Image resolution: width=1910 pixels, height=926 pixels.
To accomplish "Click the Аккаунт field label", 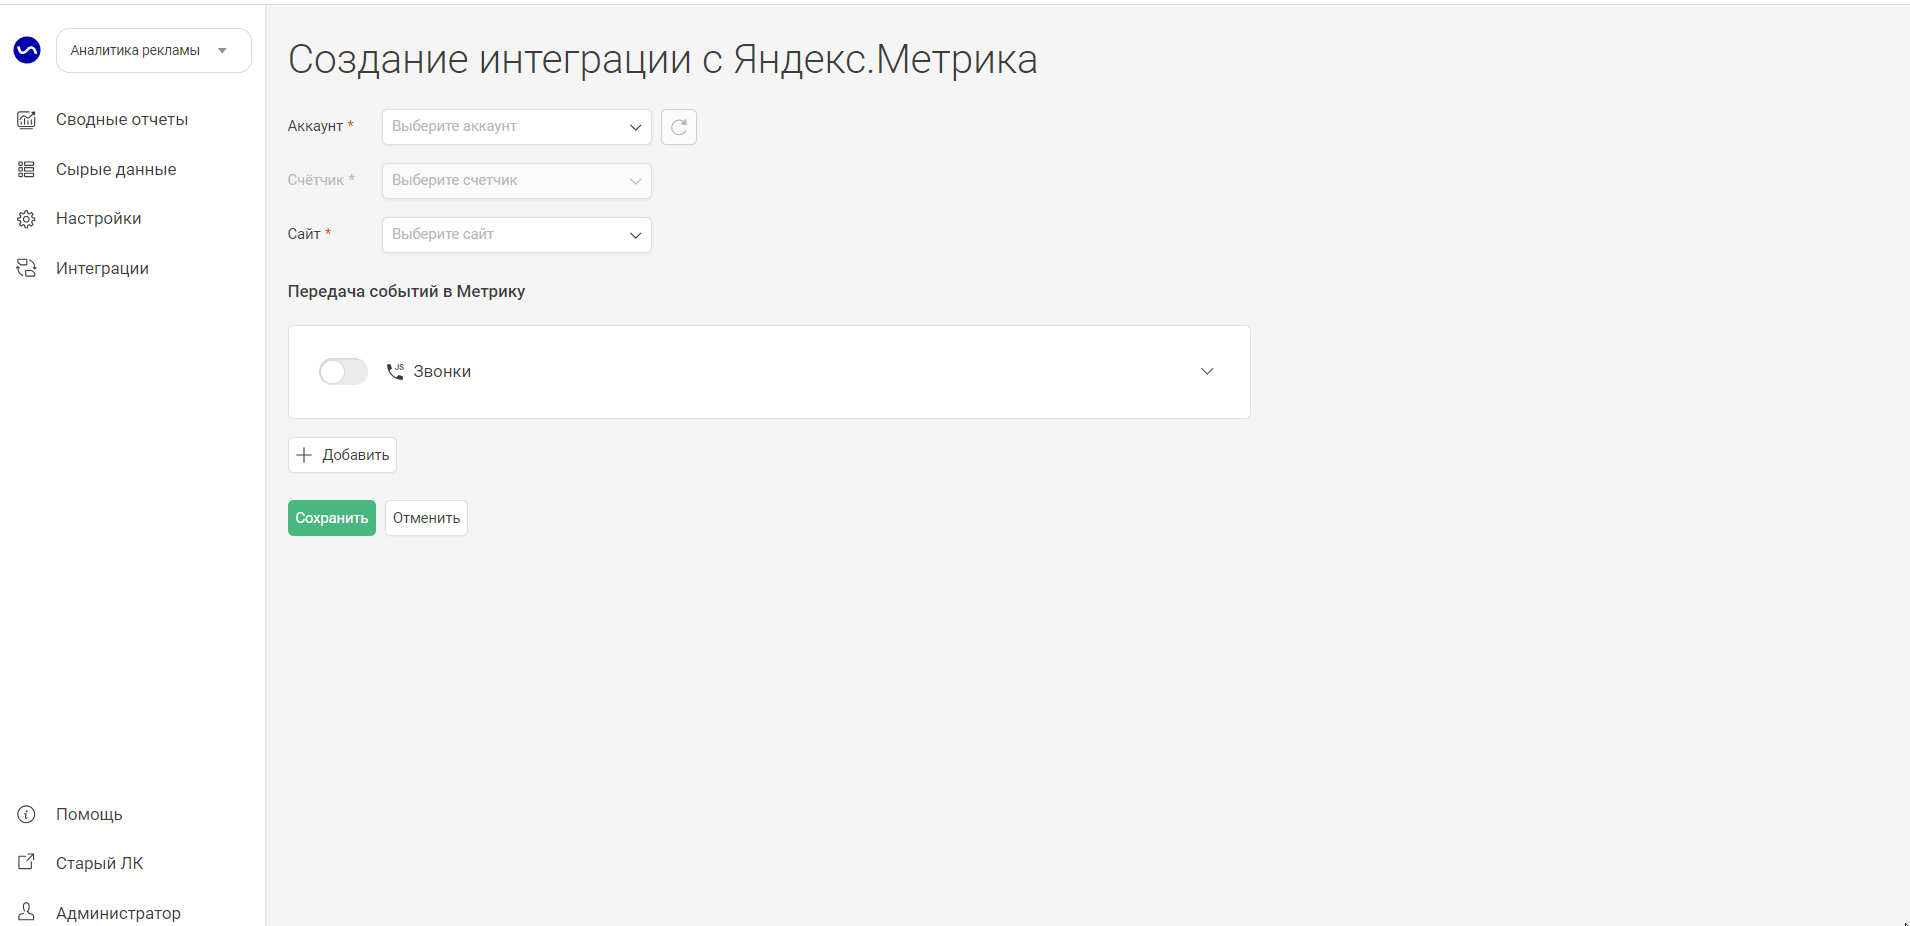I will coord(315,126).
